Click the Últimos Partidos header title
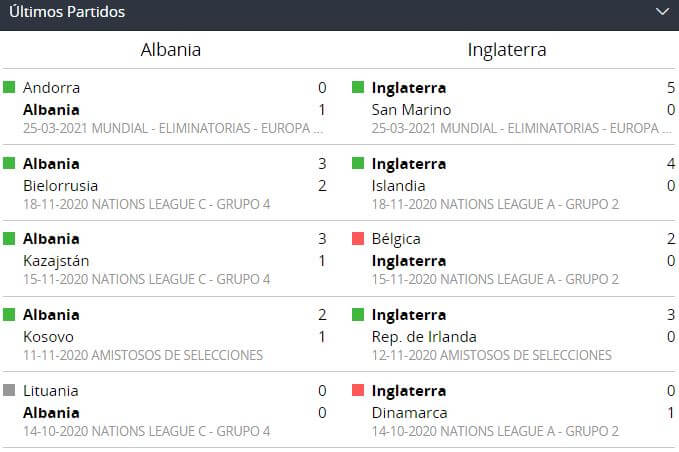679x452 pixels. [67, 12]
